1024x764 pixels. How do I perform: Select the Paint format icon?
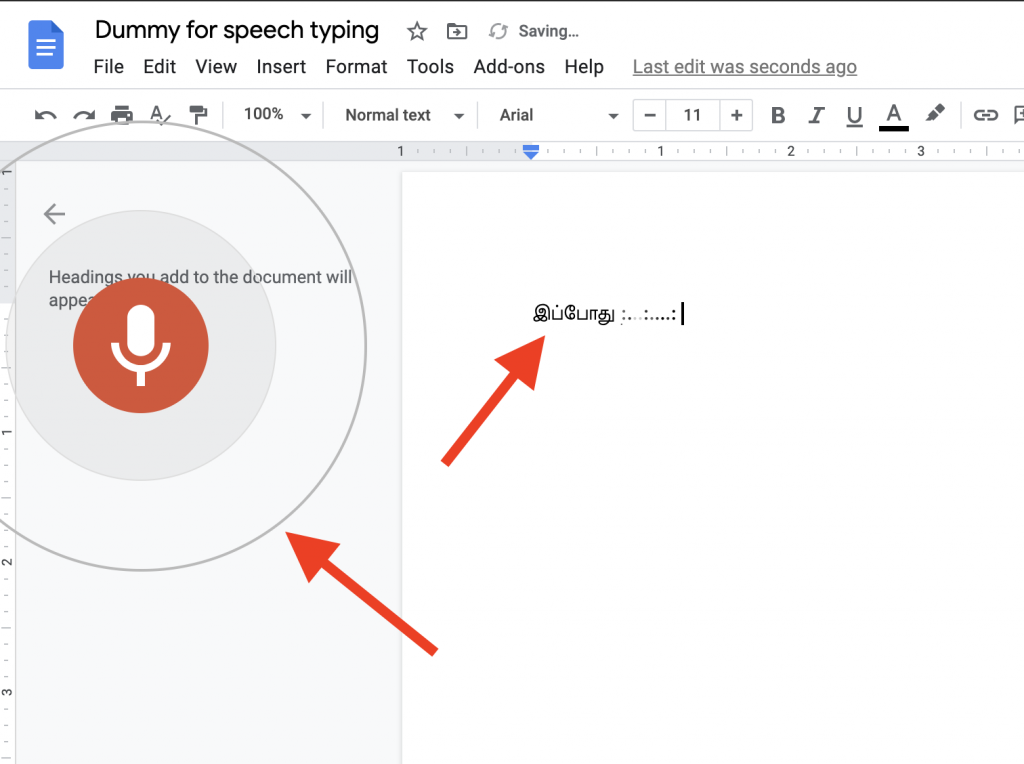point(198,115)
